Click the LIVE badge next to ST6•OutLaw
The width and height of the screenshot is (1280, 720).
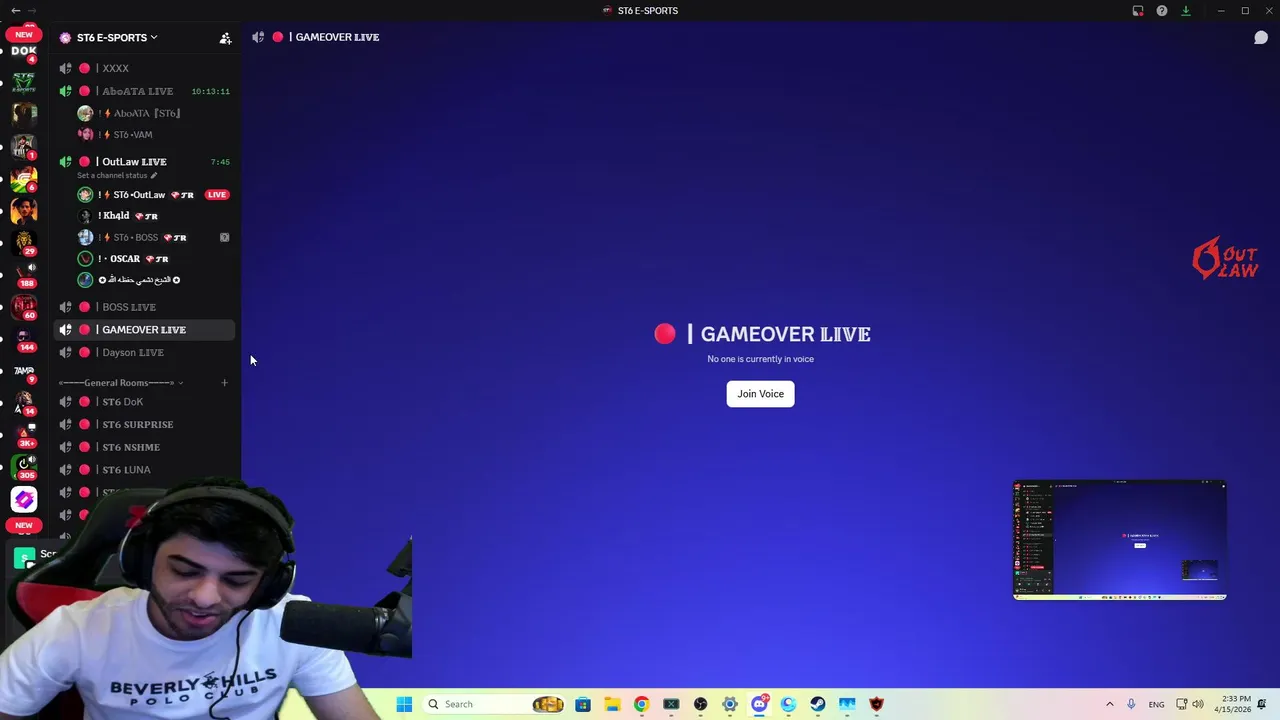[x=217, y=195]
